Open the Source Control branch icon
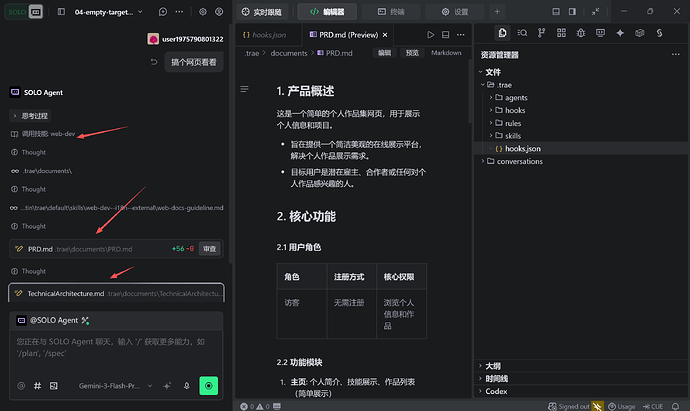The width and height of the screenshot is (690, 411). pyautogui.click(x=542, y=33)
